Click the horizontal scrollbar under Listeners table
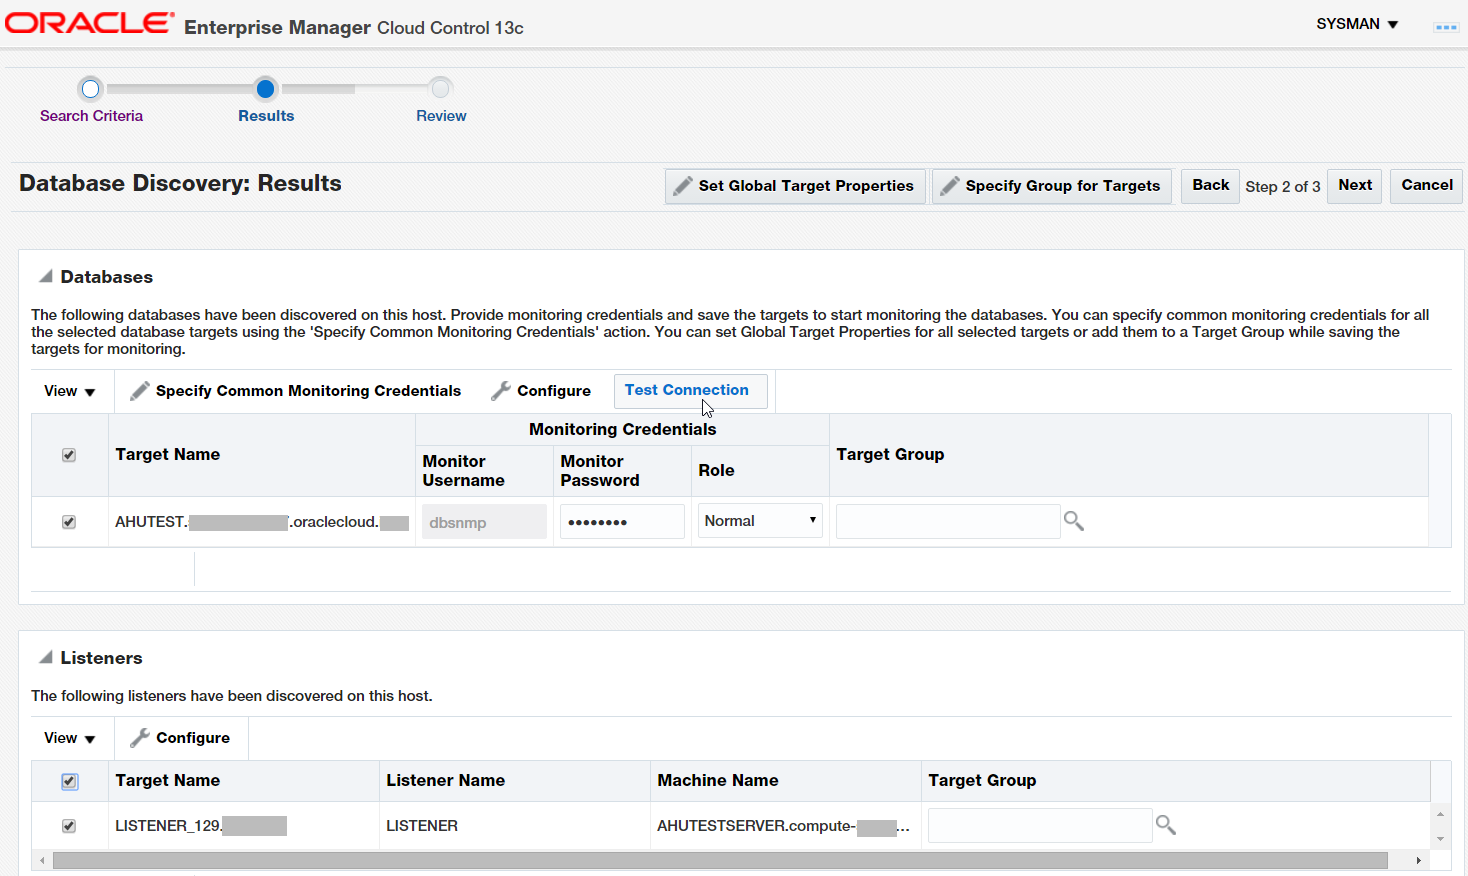Screen dimensions: 1468x876 720,860
